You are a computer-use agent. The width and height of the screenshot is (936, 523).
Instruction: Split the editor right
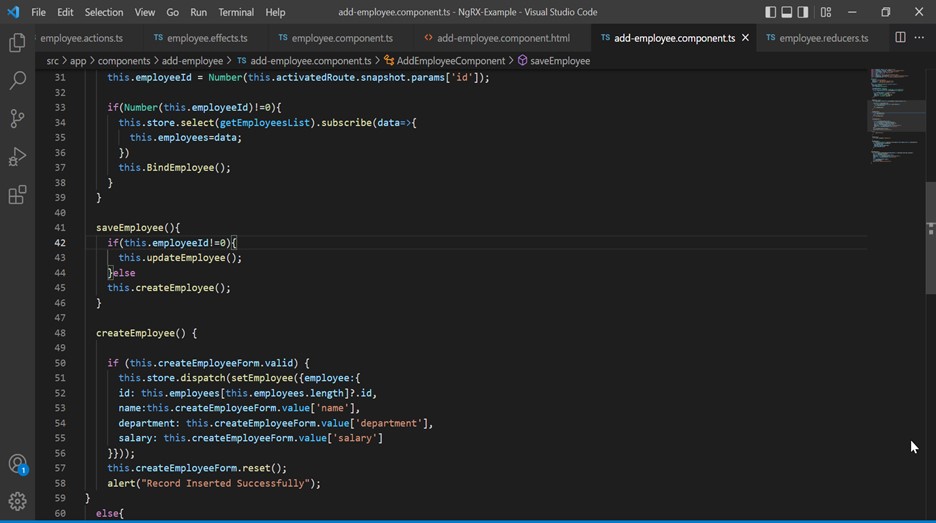(900, 38)
